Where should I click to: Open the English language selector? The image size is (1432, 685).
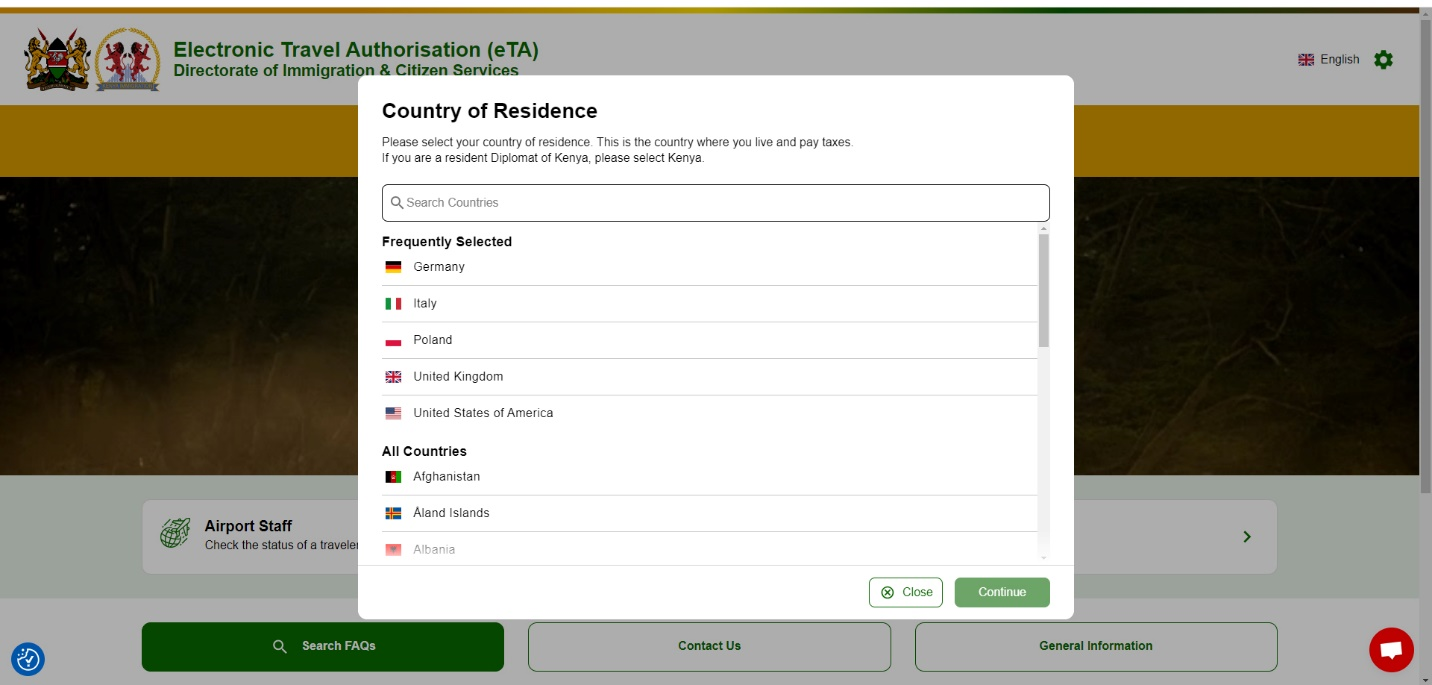[1329, 60]
